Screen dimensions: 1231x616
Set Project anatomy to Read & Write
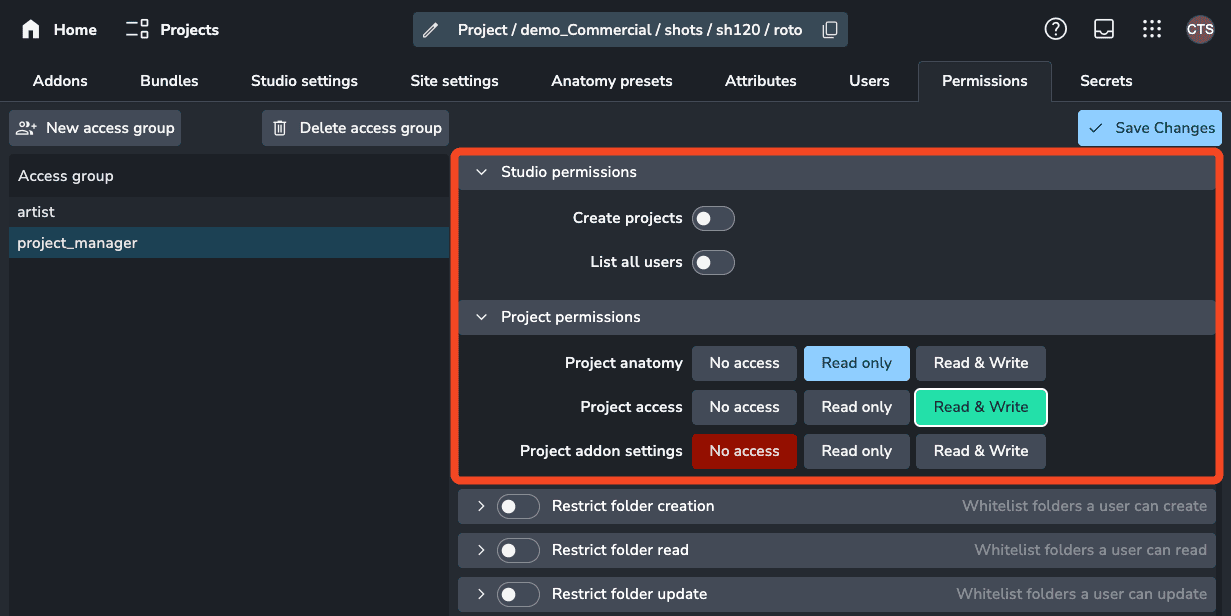pyautogui.click(x=980, y=363)
